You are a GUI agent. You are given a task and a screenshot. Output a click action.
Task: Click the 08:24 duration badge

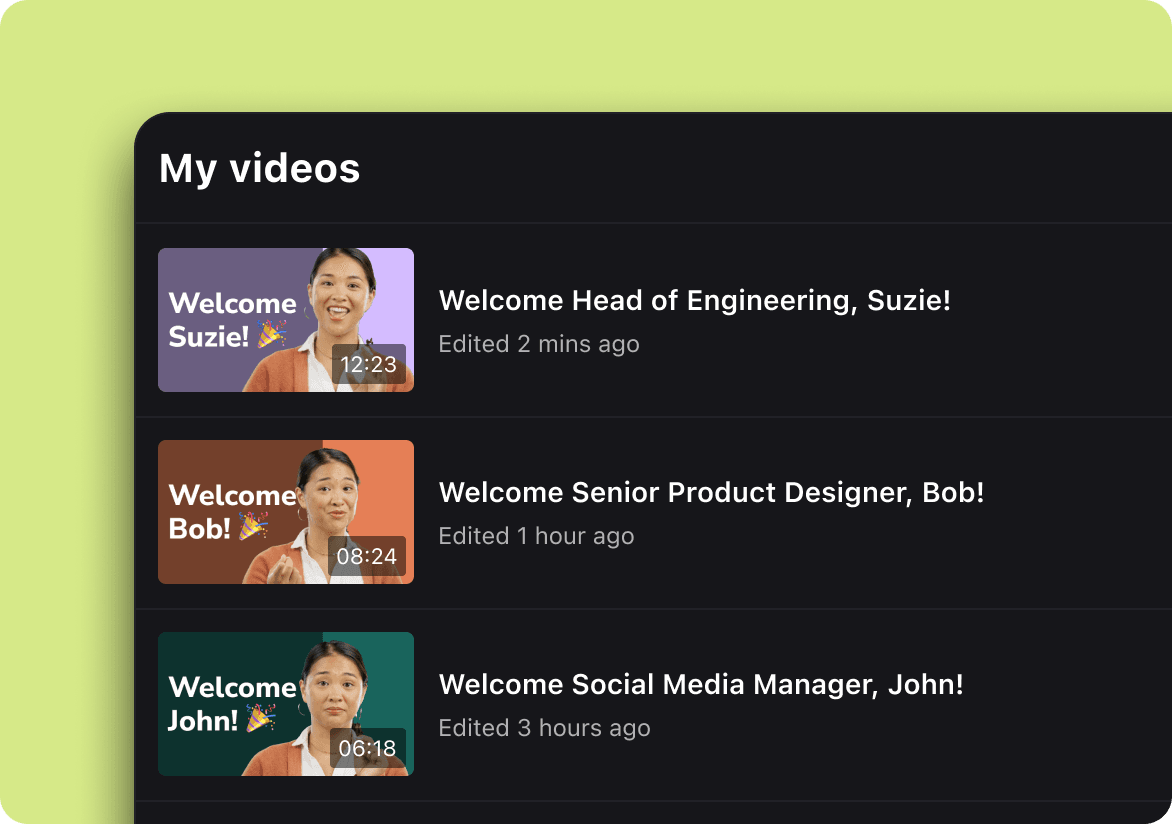[367, 556]
